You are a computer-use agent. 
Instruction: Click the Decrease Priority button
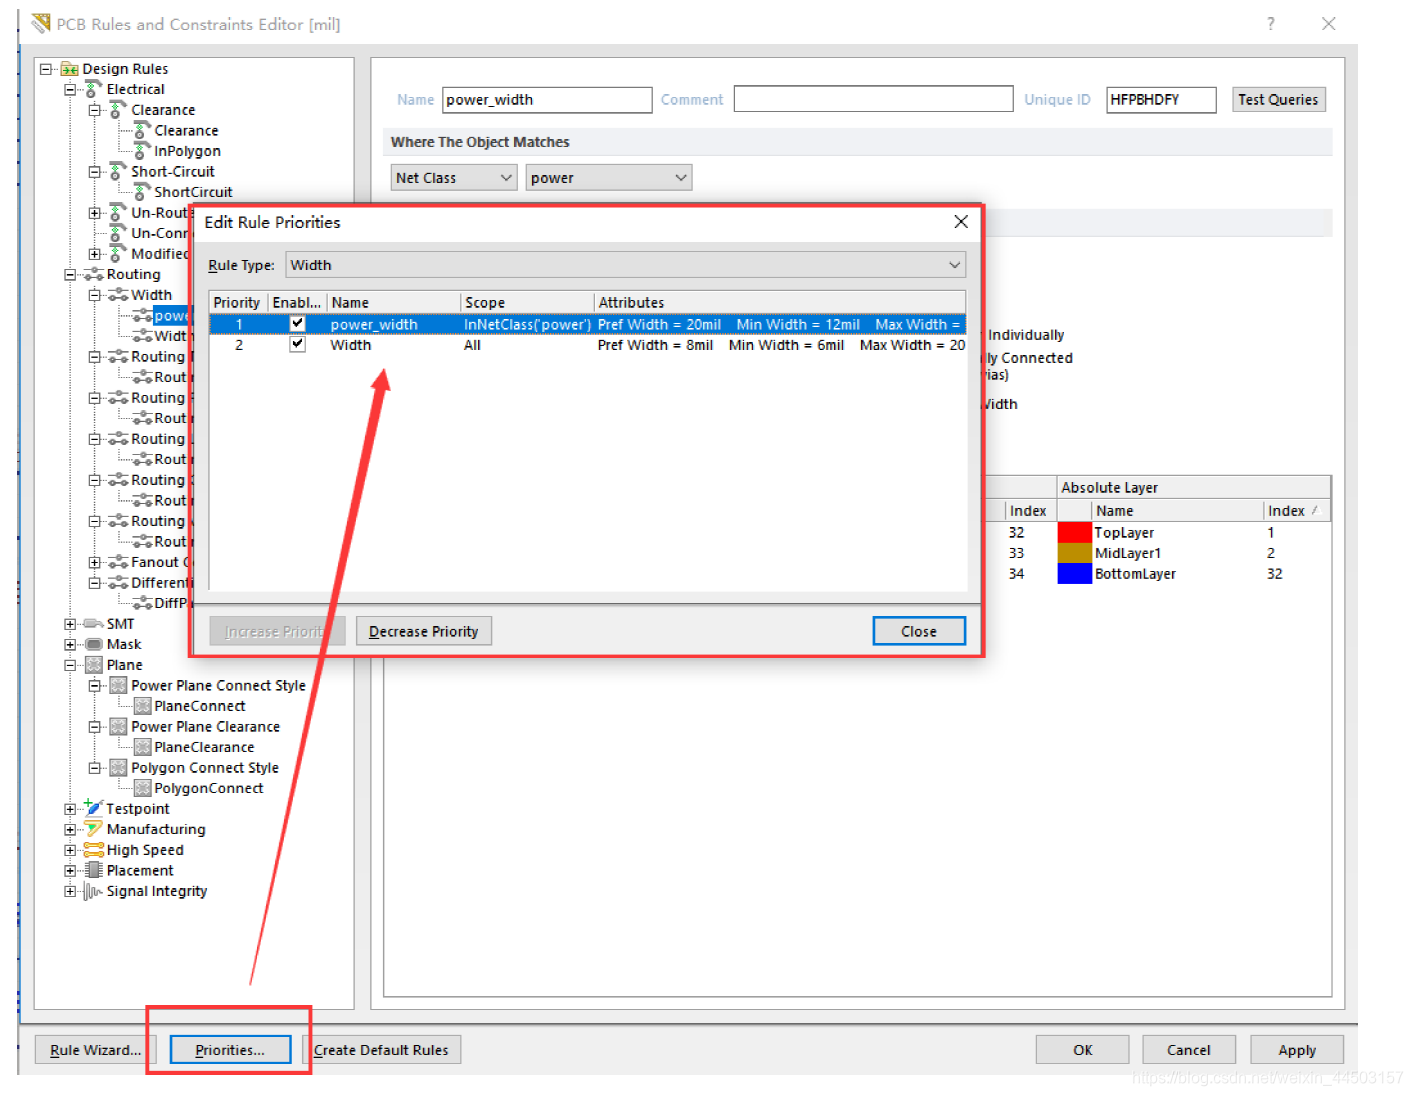coord(423,631)
